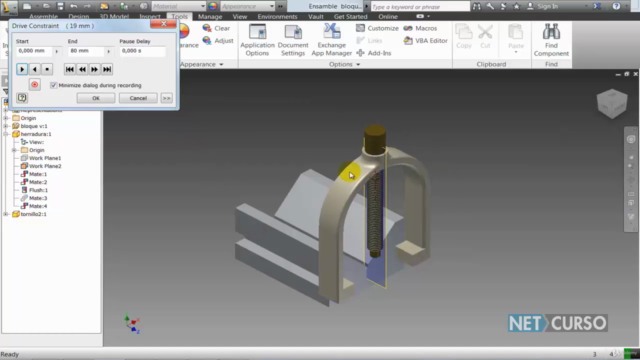
Task: Click the keyword search box
Action: tap(420, 7)
